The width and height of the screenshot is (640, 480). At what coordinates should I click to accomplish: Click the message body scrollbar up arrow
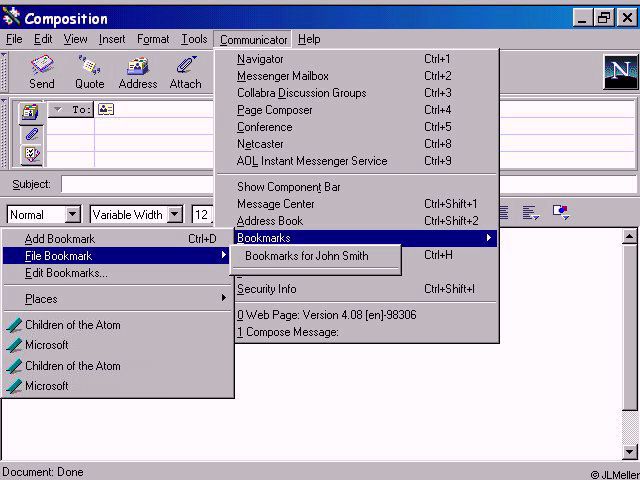pyautogui.click(x=629, y=236)
